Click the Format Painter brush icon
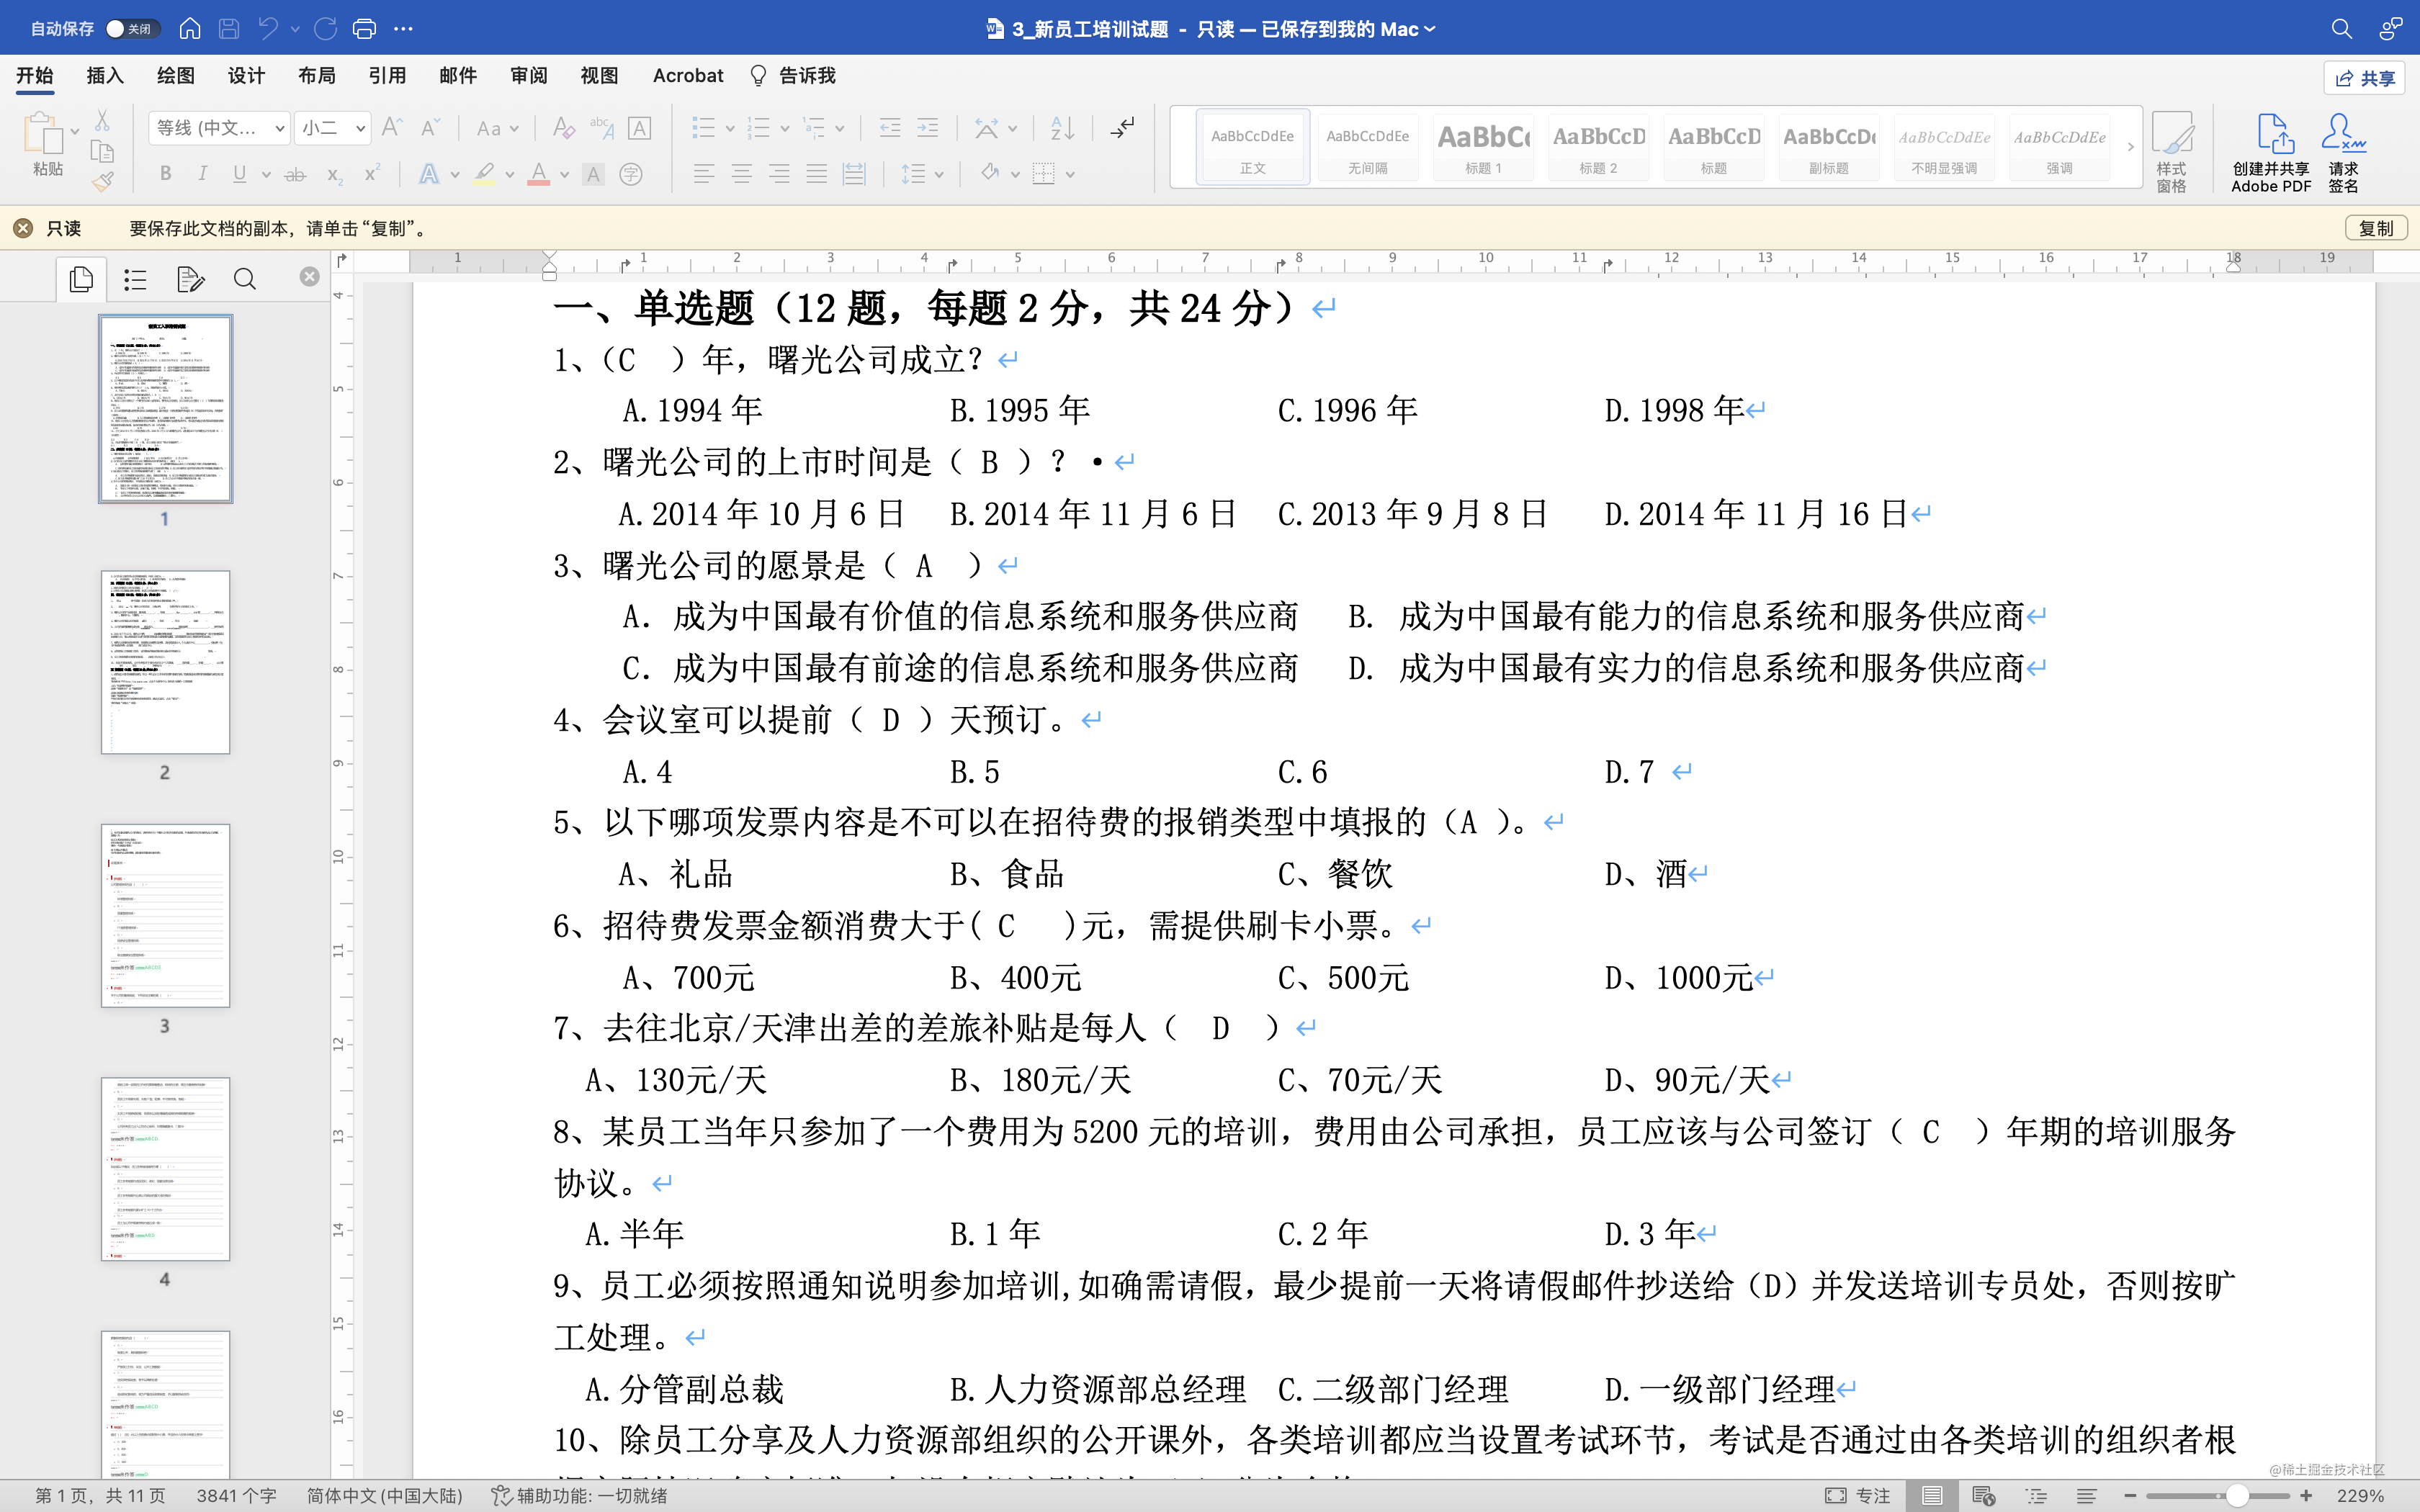2420x1512 pixels. [102, 182]
